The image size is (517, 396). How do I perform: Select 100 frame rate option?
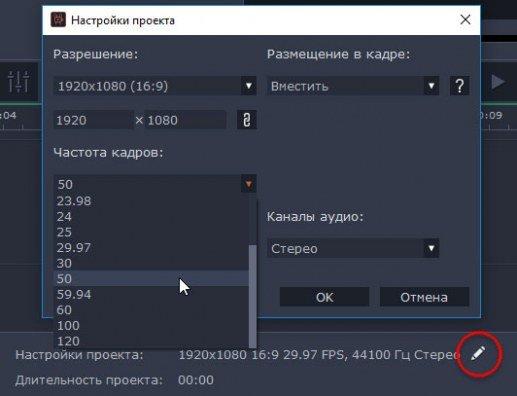151,326
